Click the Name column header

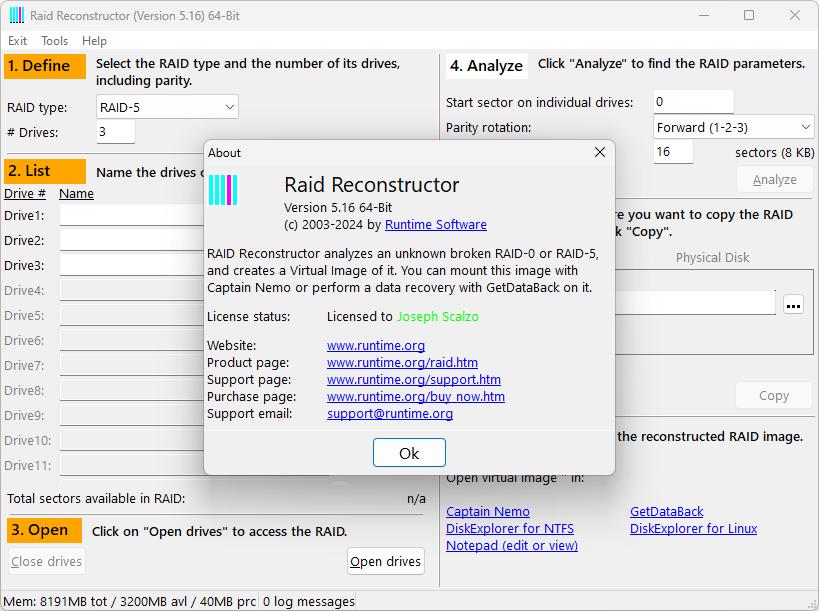tap(76, 194)
